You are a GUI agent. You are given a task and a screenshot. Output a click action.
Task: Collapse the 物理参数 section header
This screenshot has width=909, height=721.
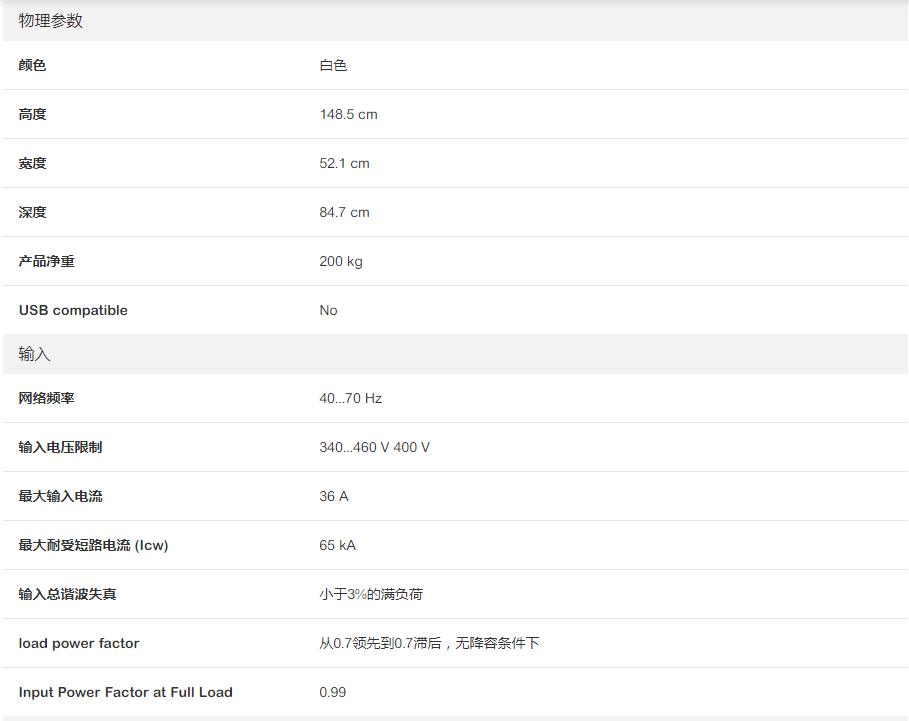pos(51,21)
